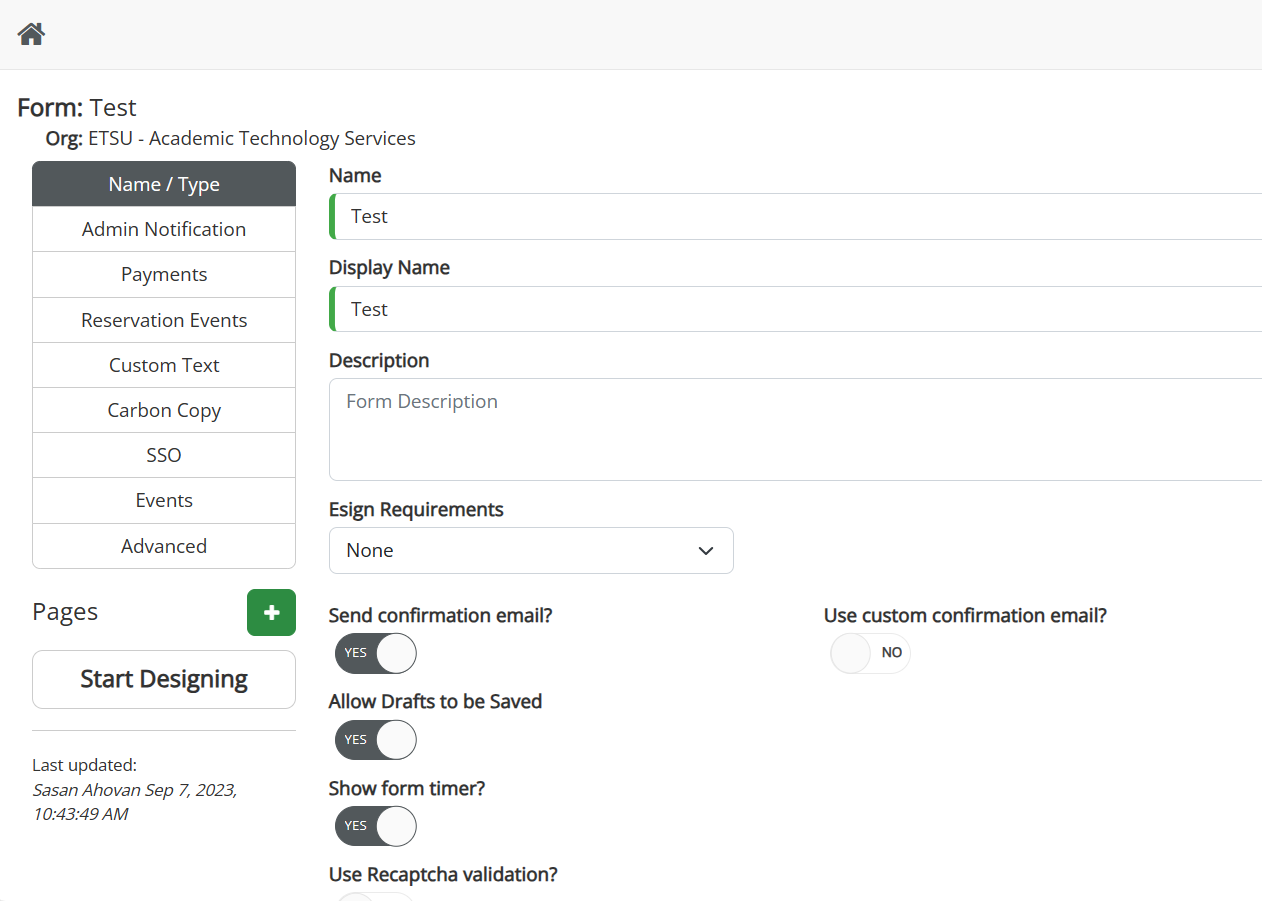Open Reservation Events section
The image size is (1262, 901).
coord(164,320)
